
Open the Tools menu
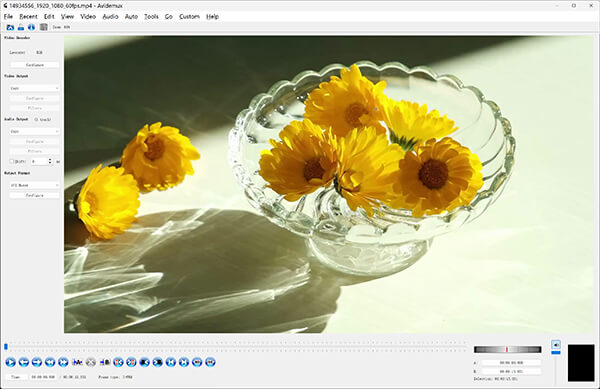[151, 16]
